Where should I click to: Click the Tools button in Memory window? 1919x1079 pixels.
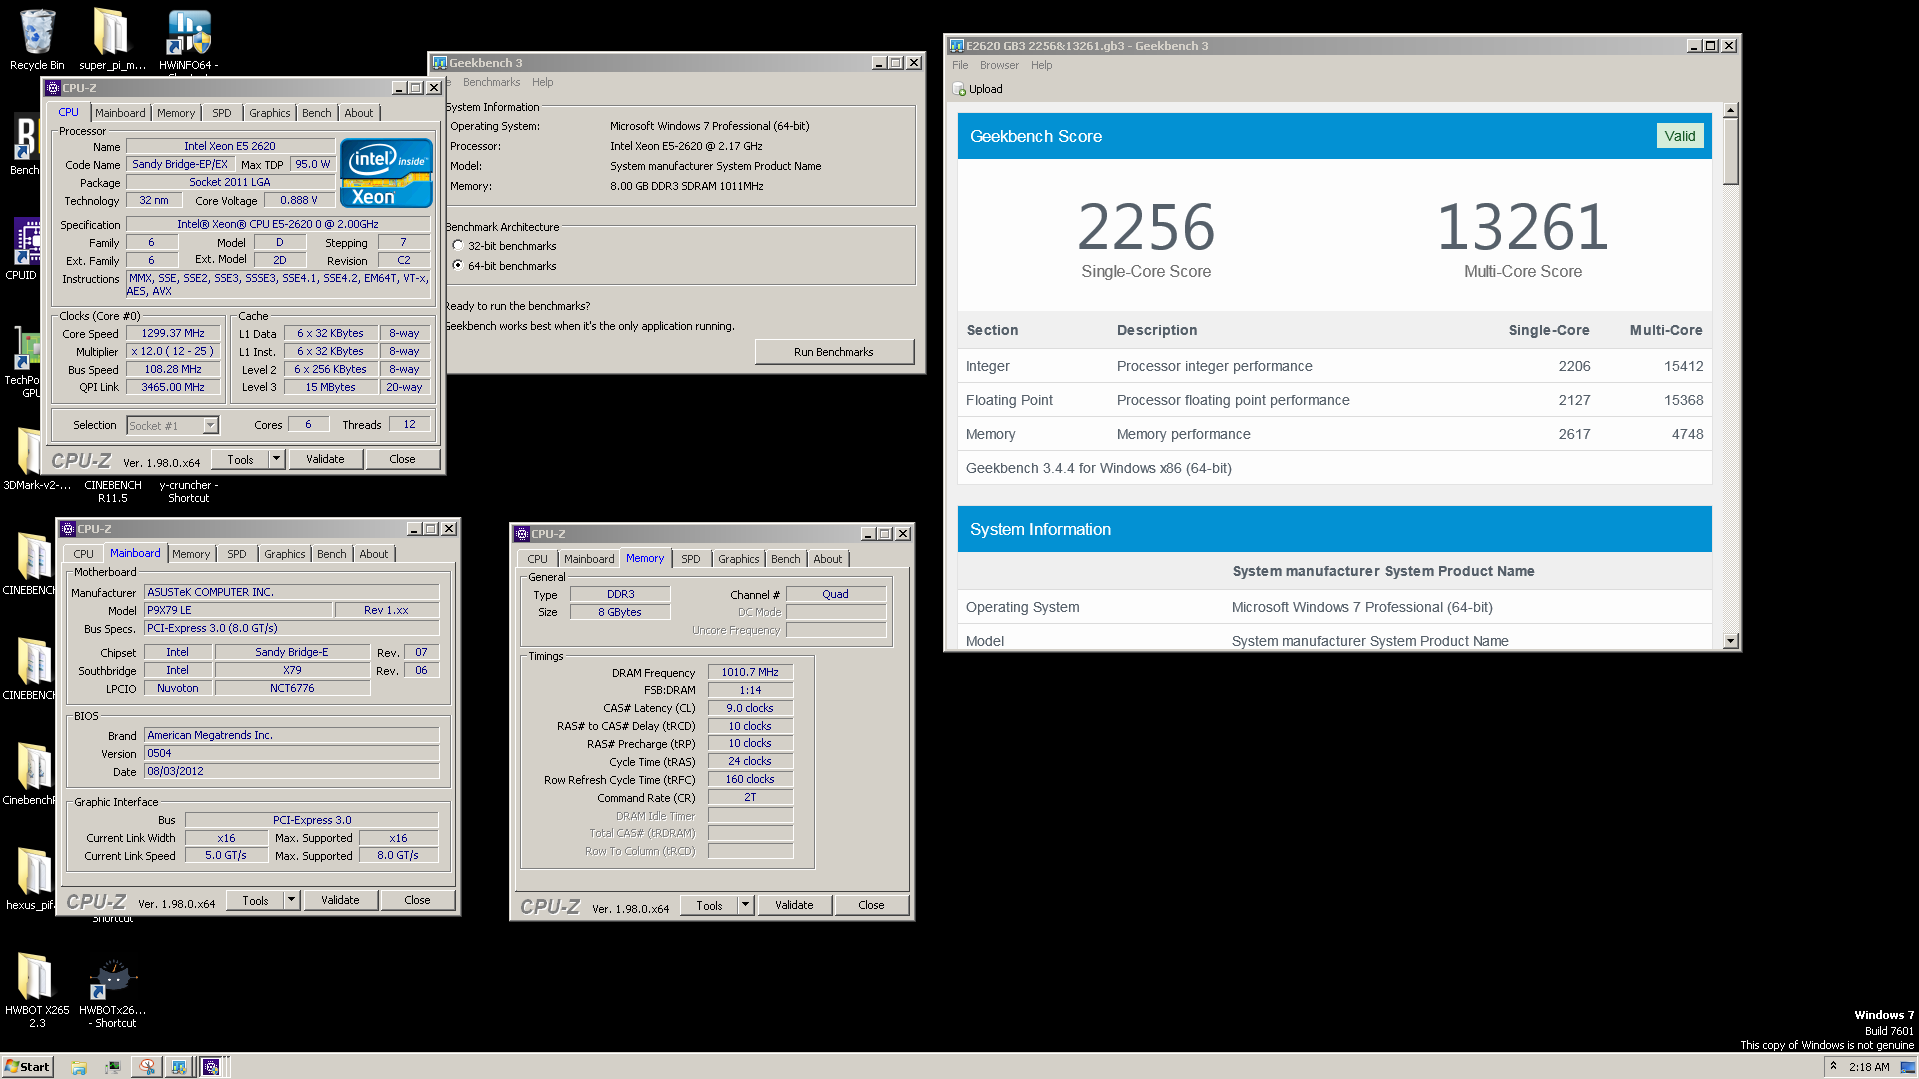pyautogui.click(x=709, y=906)
